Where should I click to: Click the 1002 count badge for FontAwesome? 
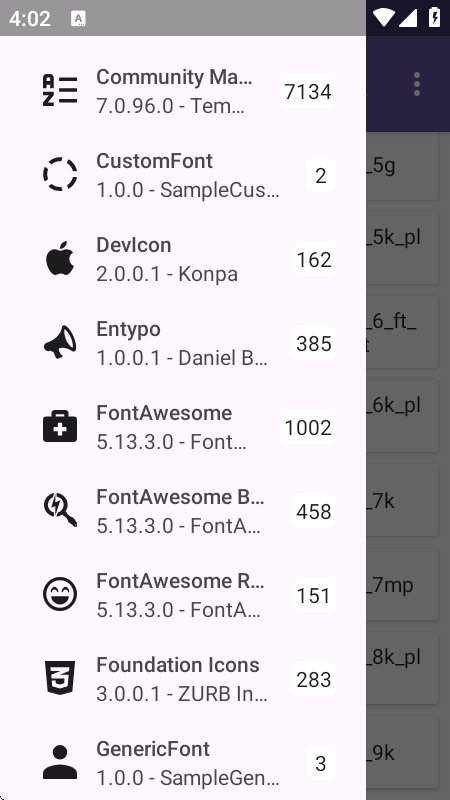tap(308, 427)
